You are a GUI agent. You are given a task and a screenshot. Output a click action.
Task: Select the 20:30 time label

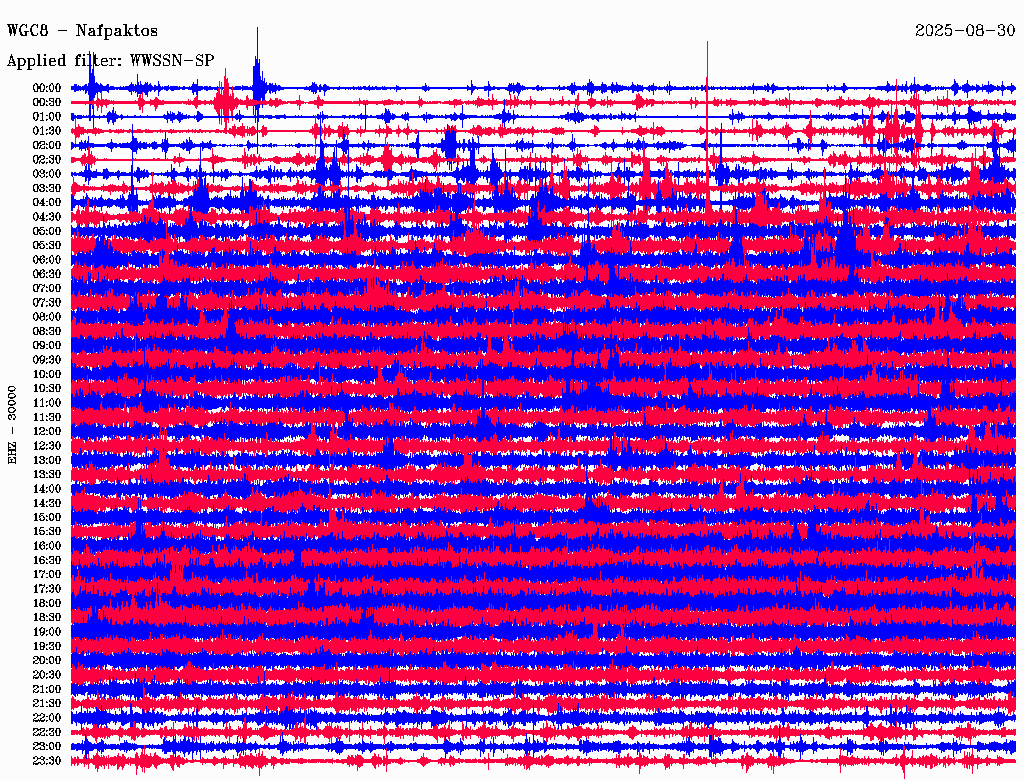pyautogui.click(x=47, y=675)
